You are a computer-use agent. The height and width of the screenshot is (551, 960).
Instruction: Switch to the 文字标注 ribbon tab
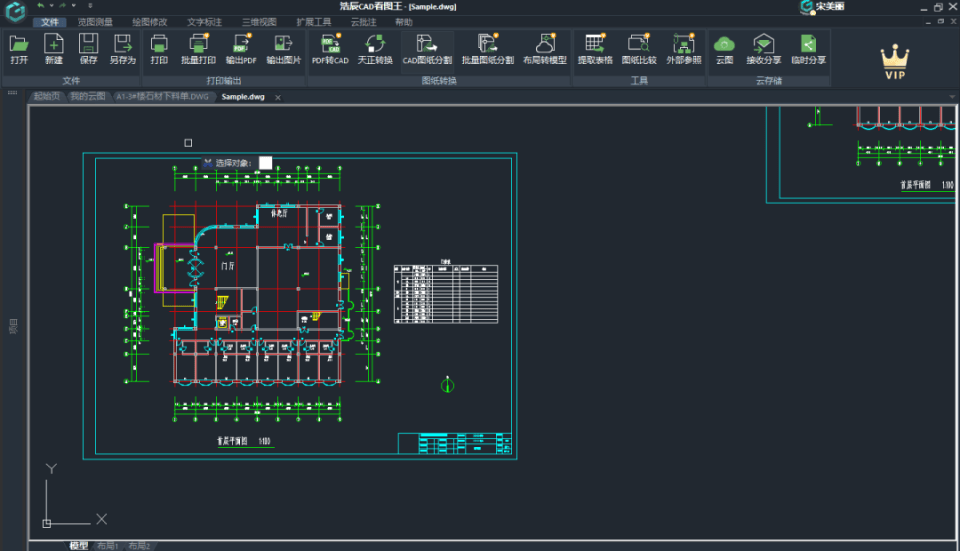[x=204, y=22]
